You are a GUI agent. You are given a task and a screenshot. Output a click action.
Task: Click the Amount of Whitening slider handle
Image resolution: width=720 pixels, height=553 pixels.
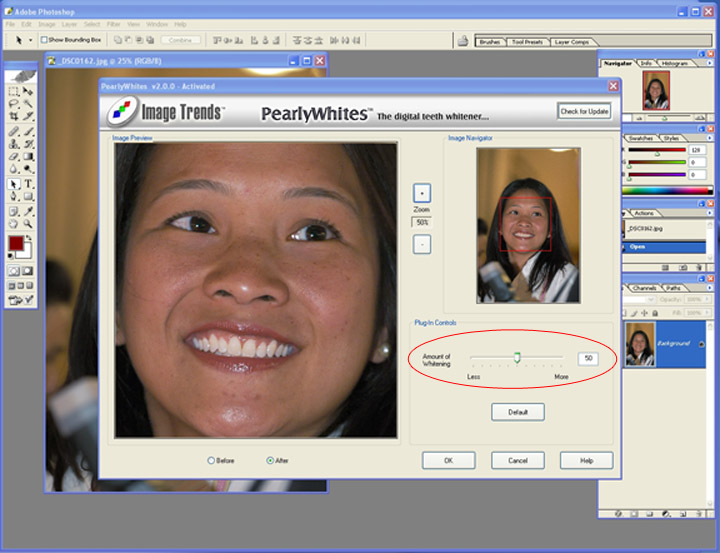pyautogui.click(x=517, y=358)
